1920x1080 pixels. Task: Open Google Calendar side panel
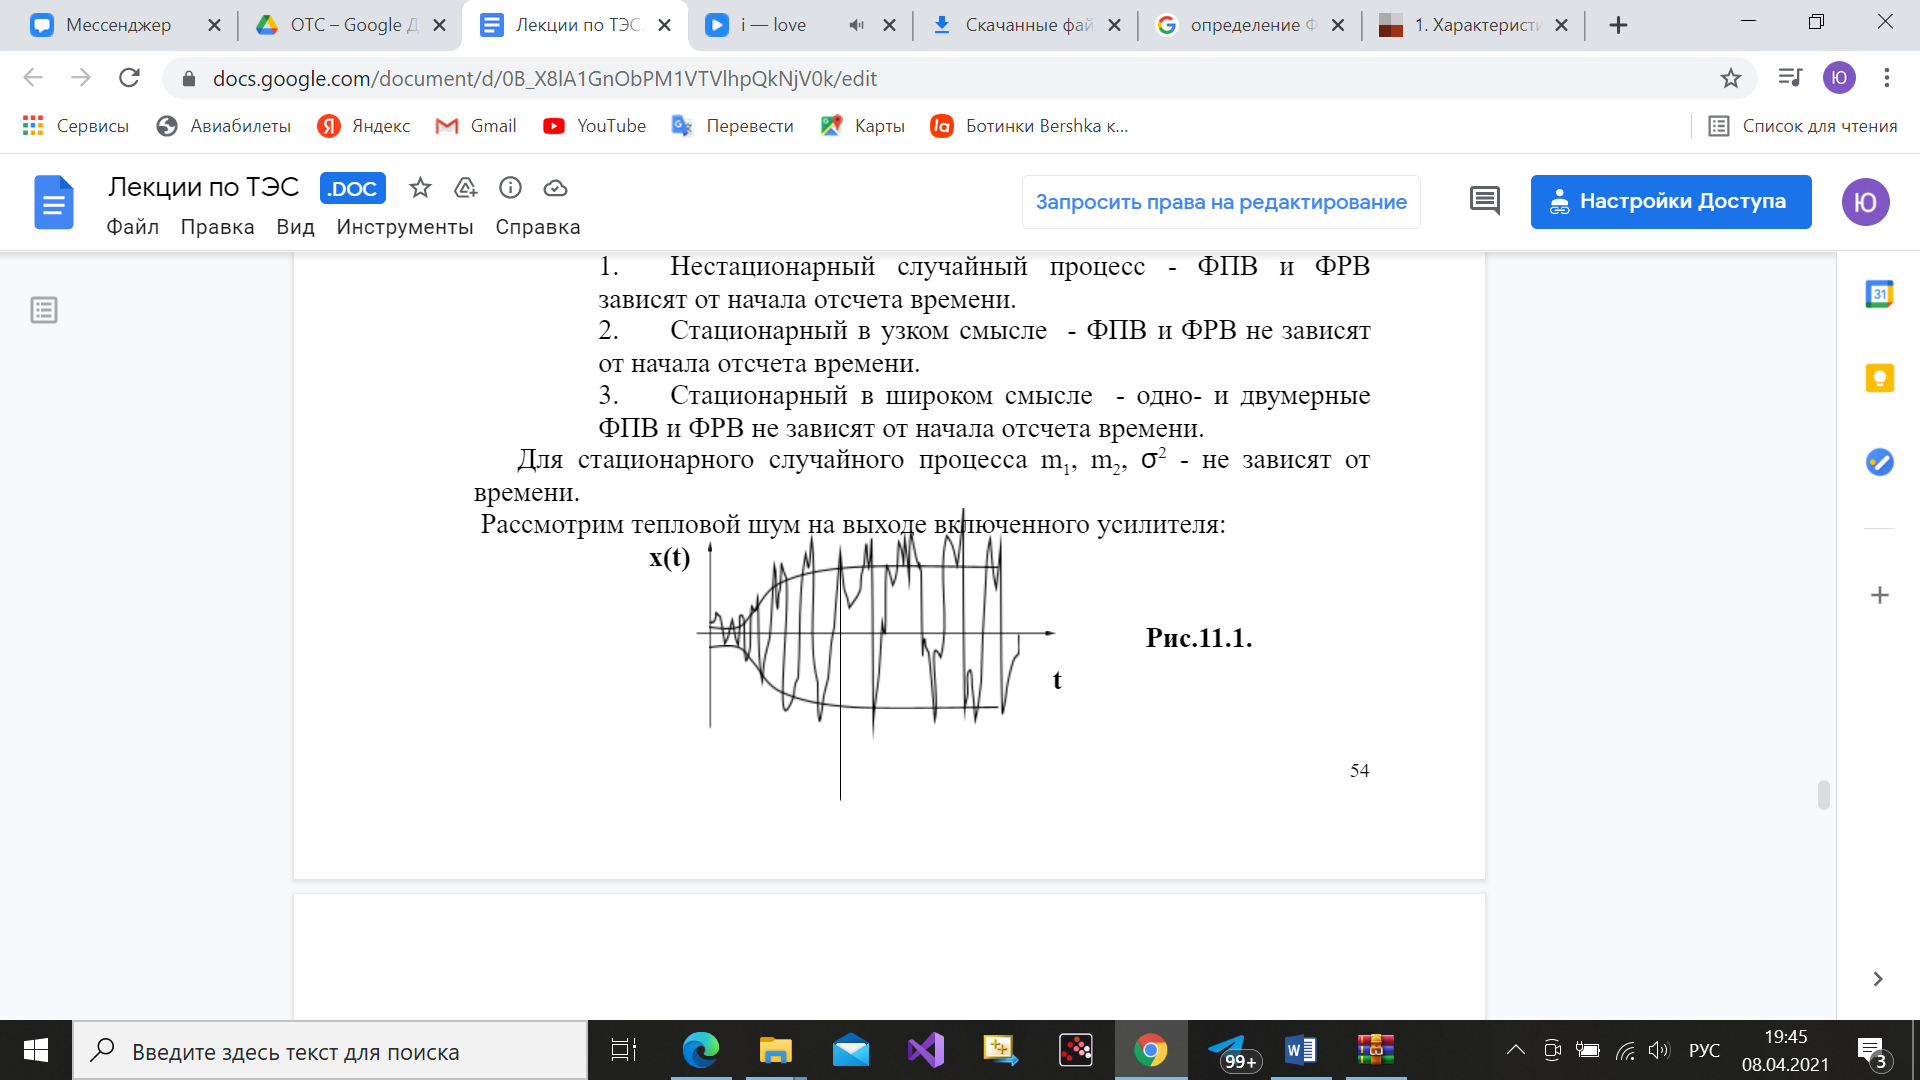tap(1880, 294)
